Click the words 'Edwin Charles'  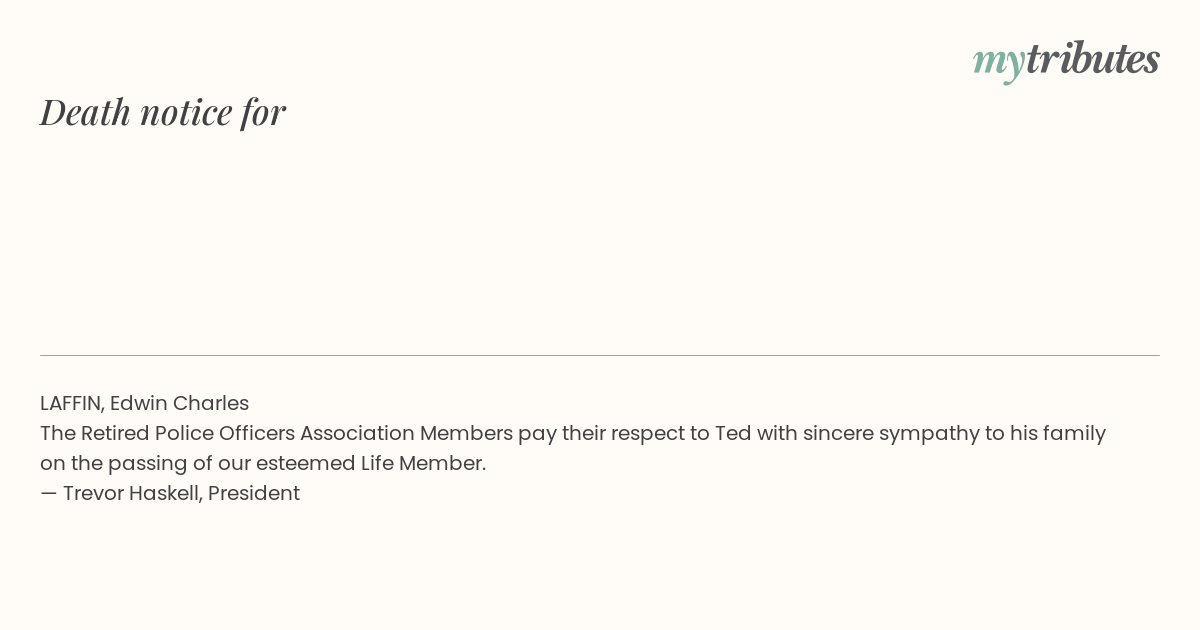tap(179, 403)
